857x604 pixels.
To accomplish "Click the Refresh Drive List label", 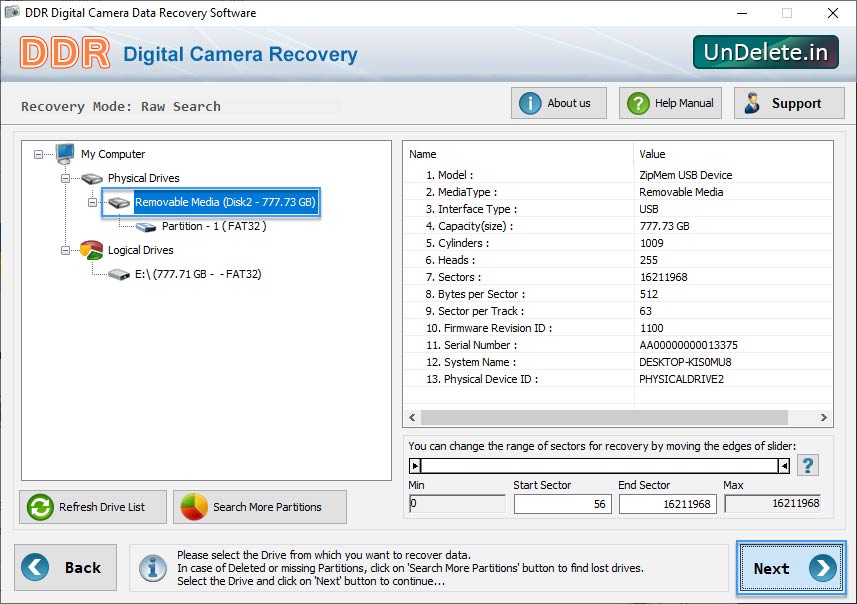I will point(102,507).
